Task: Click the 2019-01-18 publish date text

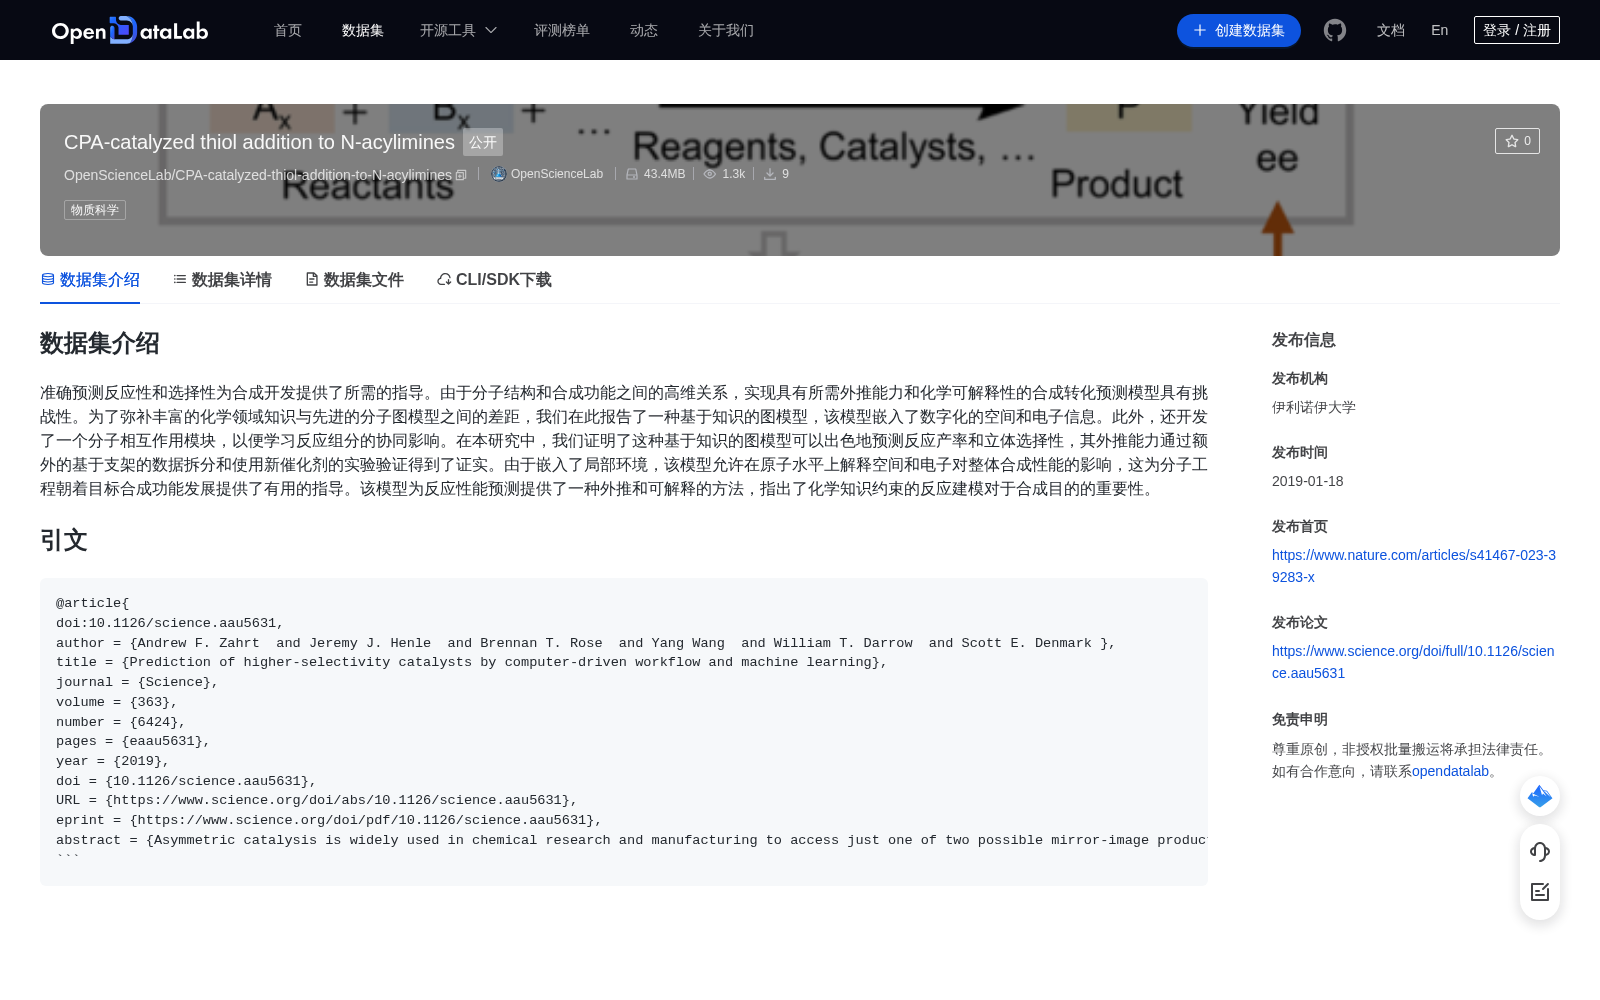Action: [x=1308, y=481]
